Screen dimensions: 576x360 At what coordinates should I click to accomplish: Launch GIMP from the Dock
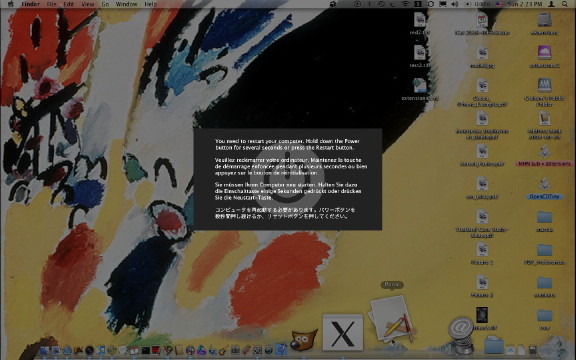(303, 339)
